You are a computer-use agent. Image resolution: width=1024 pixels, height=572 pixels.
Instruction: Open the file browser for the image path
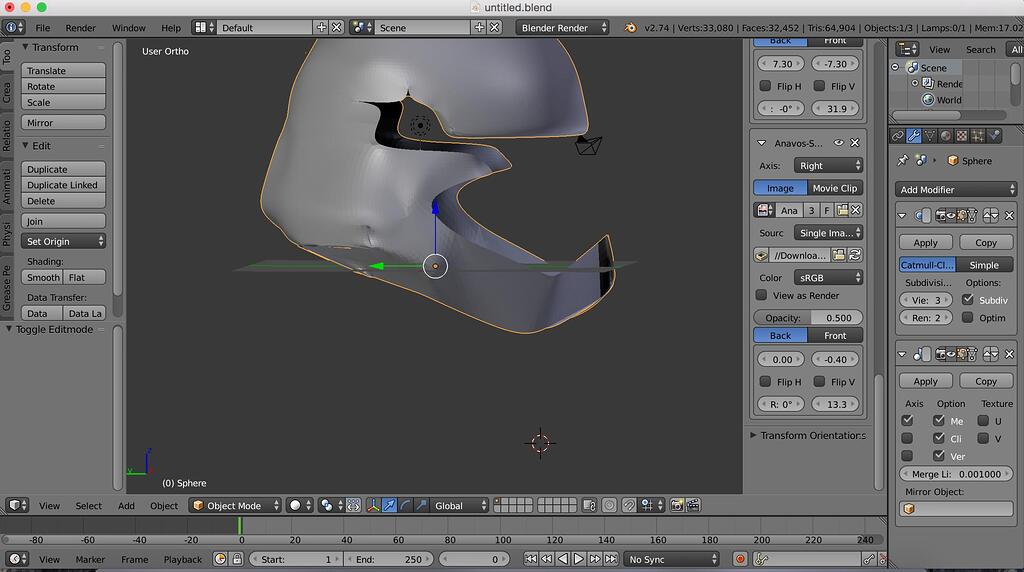[x=839, y=255]
